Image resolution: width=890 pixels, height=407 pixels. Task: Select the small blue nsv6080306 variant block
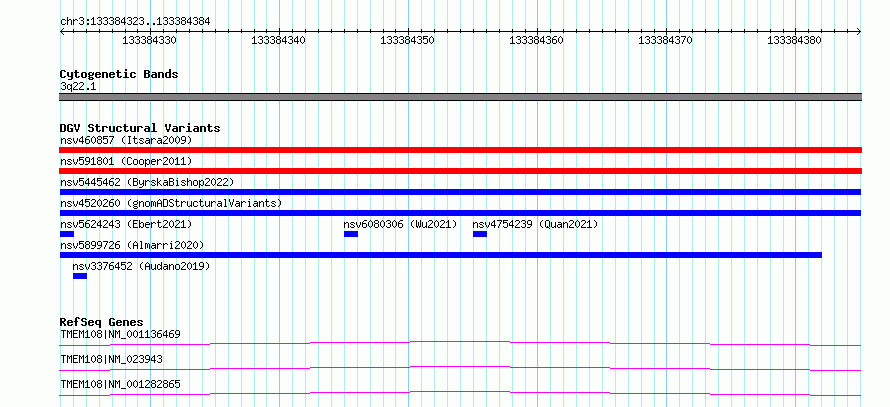[351, 234]
